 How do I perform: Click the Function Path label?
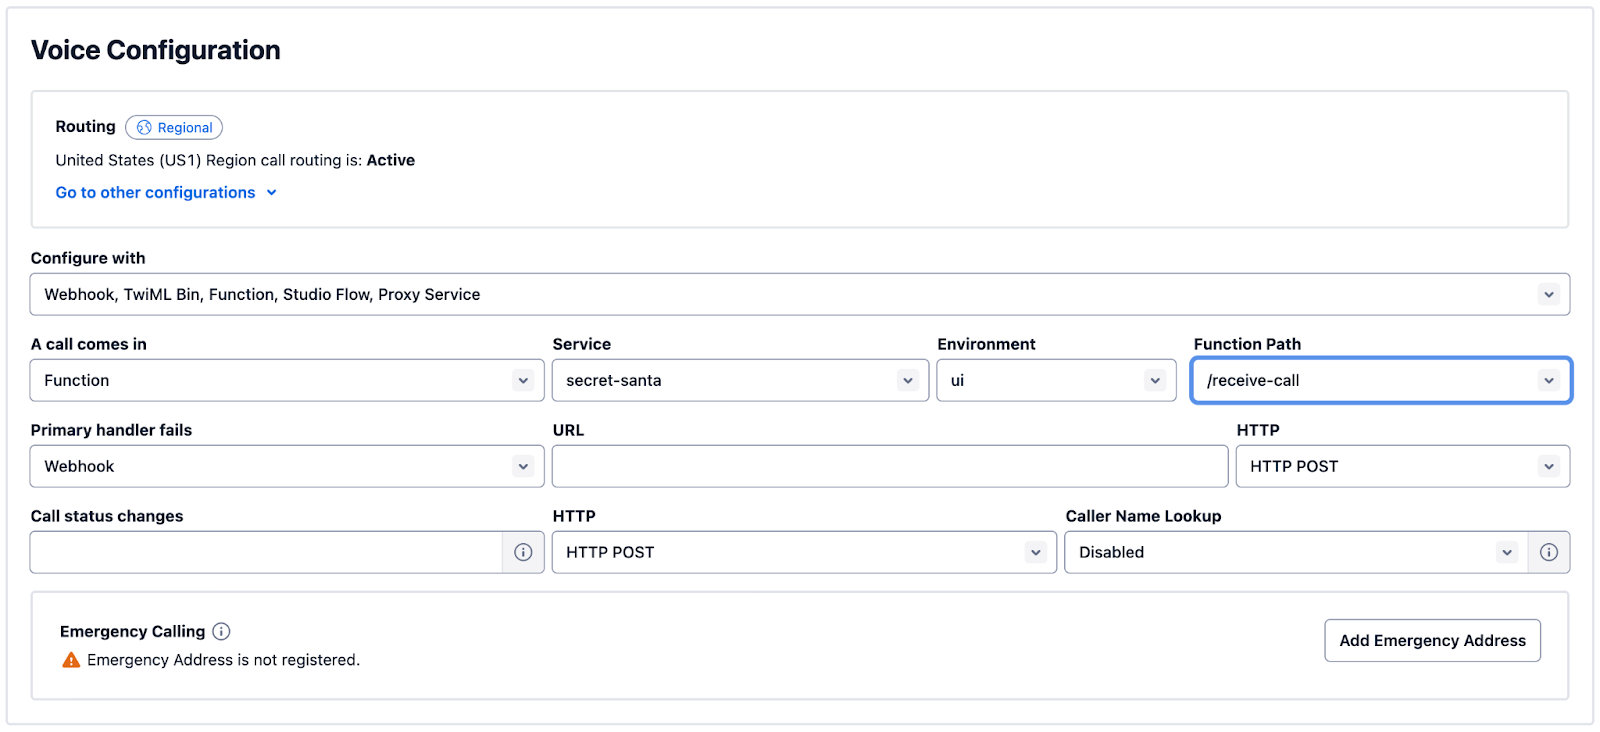tap(1247, 344)
